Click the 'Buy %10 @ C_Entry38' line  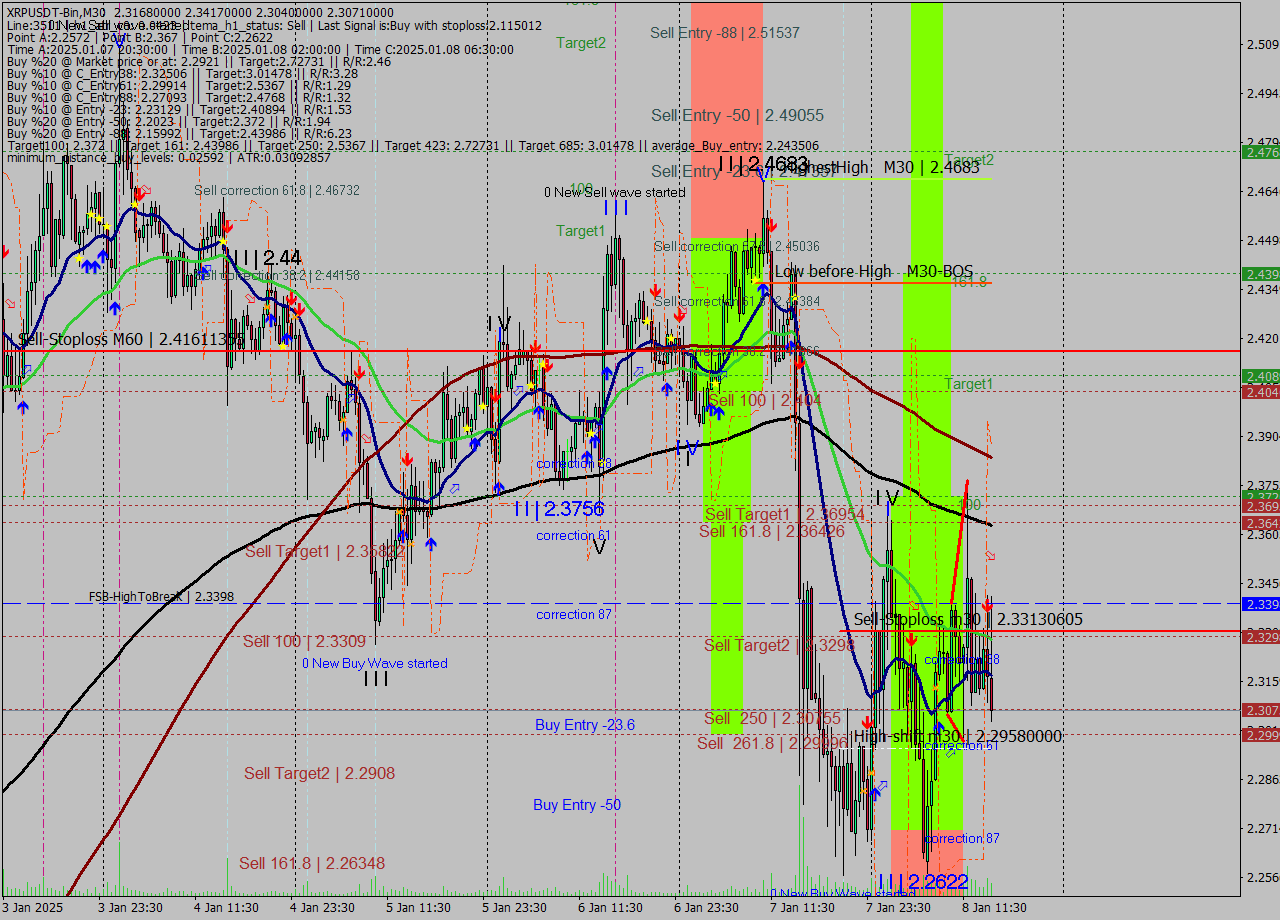pos(182,73)
